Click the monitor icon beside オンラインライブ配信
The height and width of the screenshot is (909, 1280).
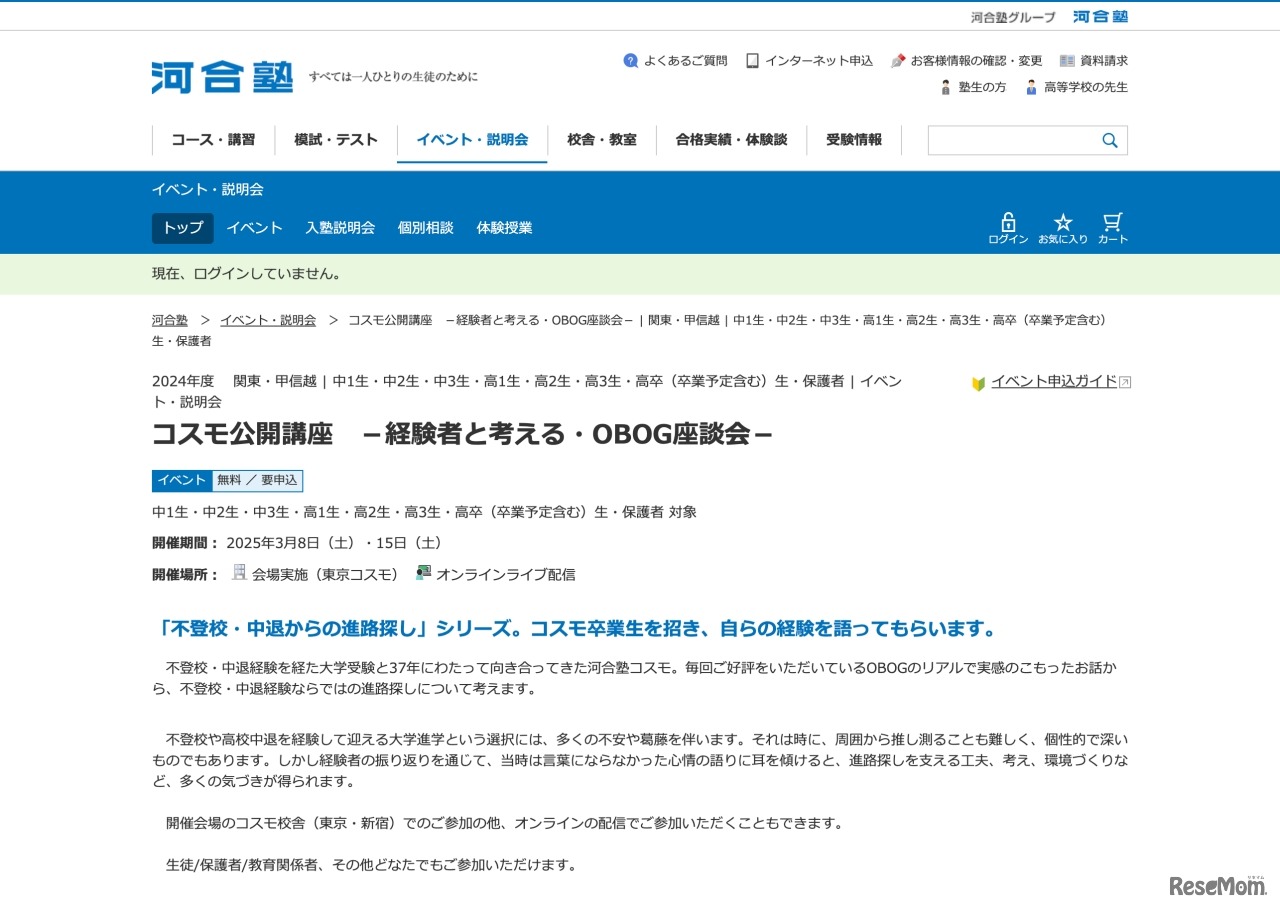(x=421, y=572)
